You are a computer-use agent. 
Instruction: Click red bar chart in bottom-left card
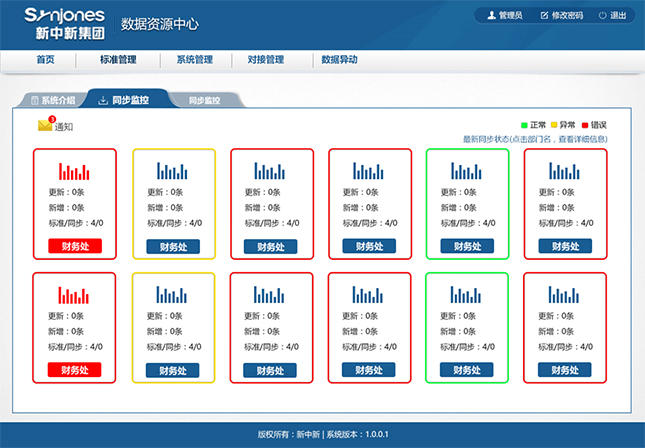click(x=74, y=294)
